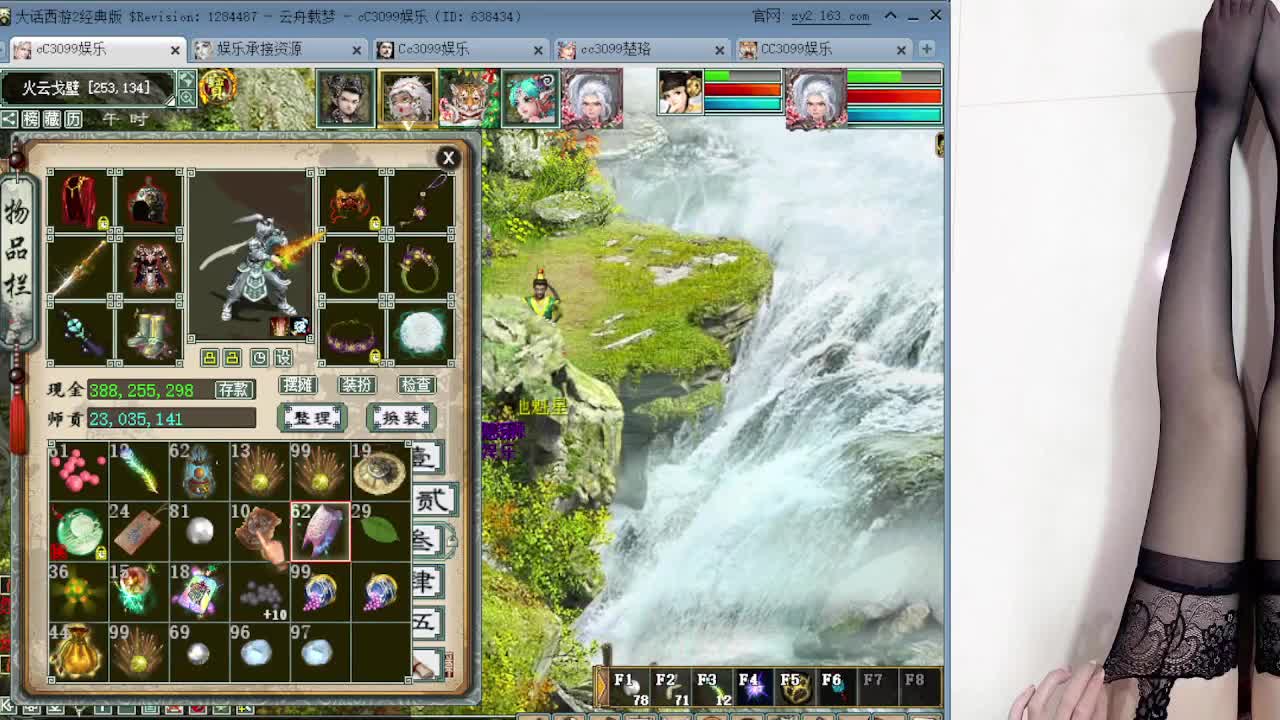This screenshot has height=720, width=1280.
Task: Click the 摆摊 stall button
Action: (297, 384)
